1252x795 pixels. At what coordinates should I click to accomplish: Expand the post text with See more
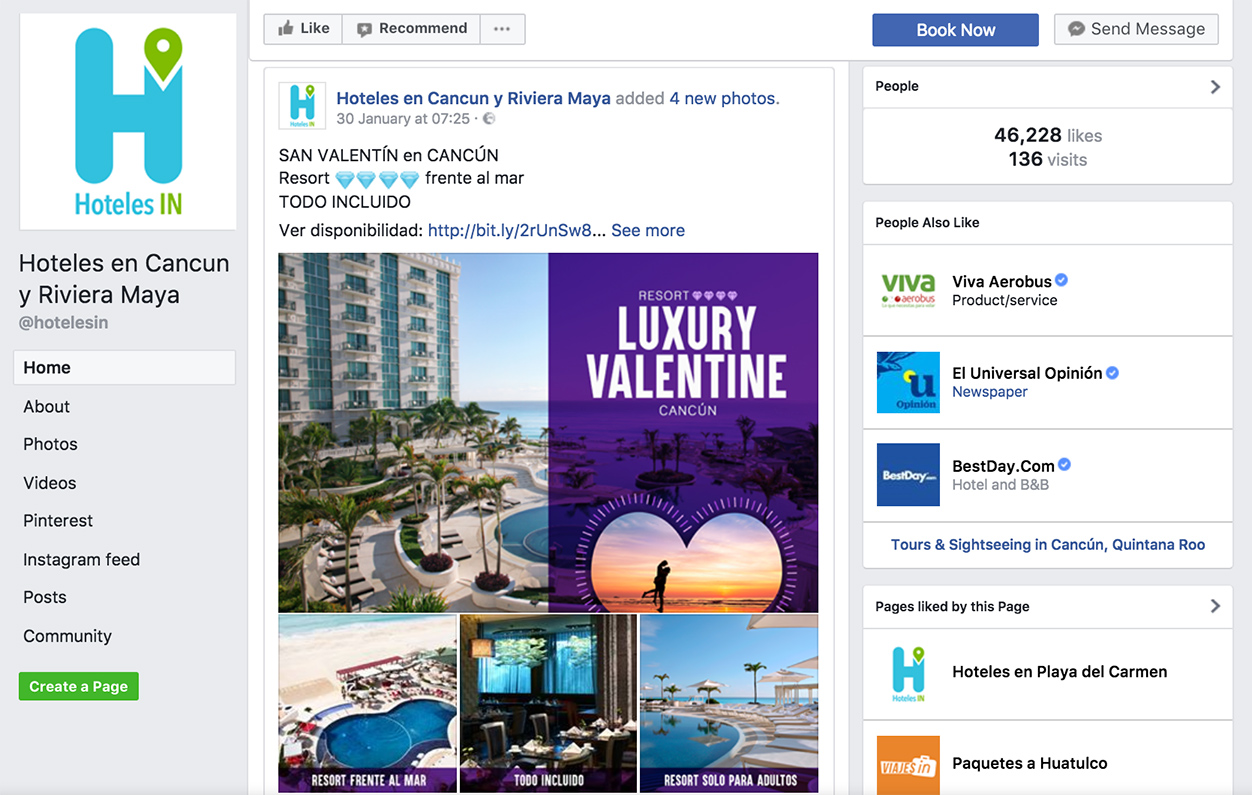648,230
